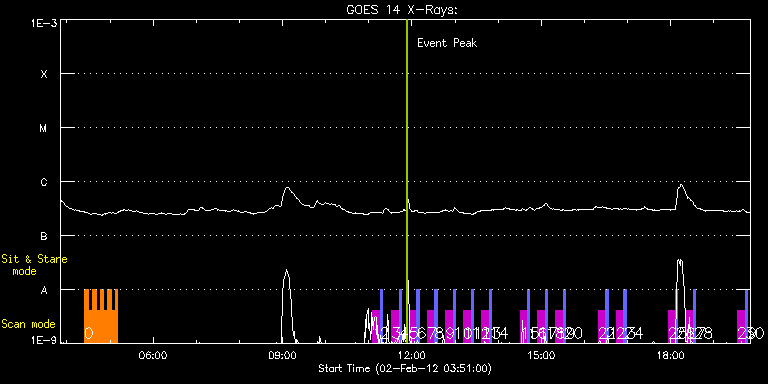Click the green Event Peak vertical line
Viewport: 768px width, 384px height.
point(407,181)
